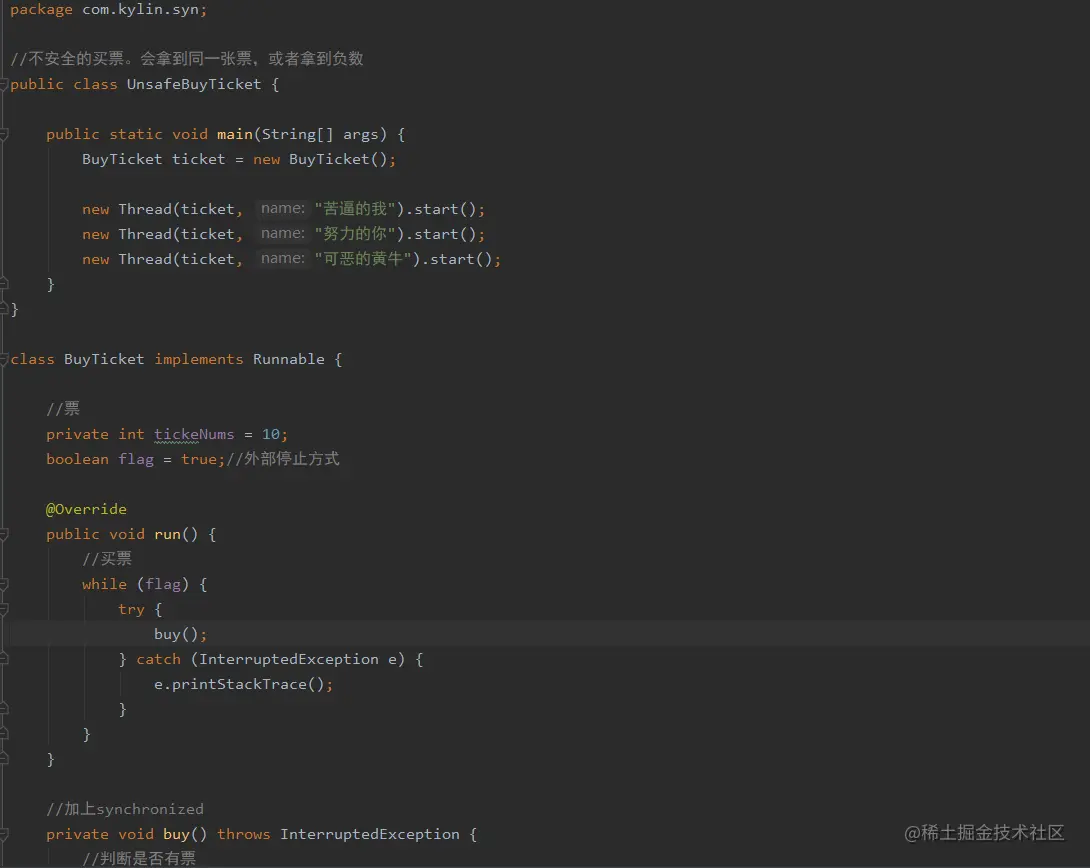Click the thread name string "可恶的黄牛"
Screen dimensions: 1090x868
[x=363, y=259]
